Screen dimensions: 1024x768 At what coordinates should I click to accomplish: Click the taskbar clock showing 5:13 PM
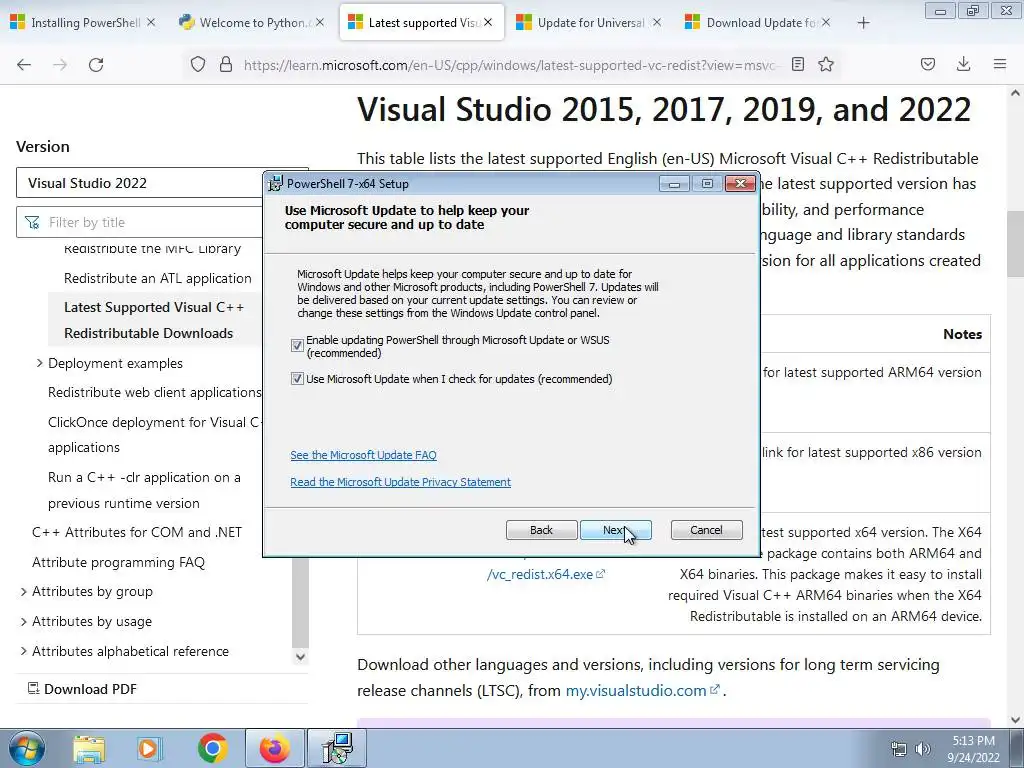tap(974, 749)
